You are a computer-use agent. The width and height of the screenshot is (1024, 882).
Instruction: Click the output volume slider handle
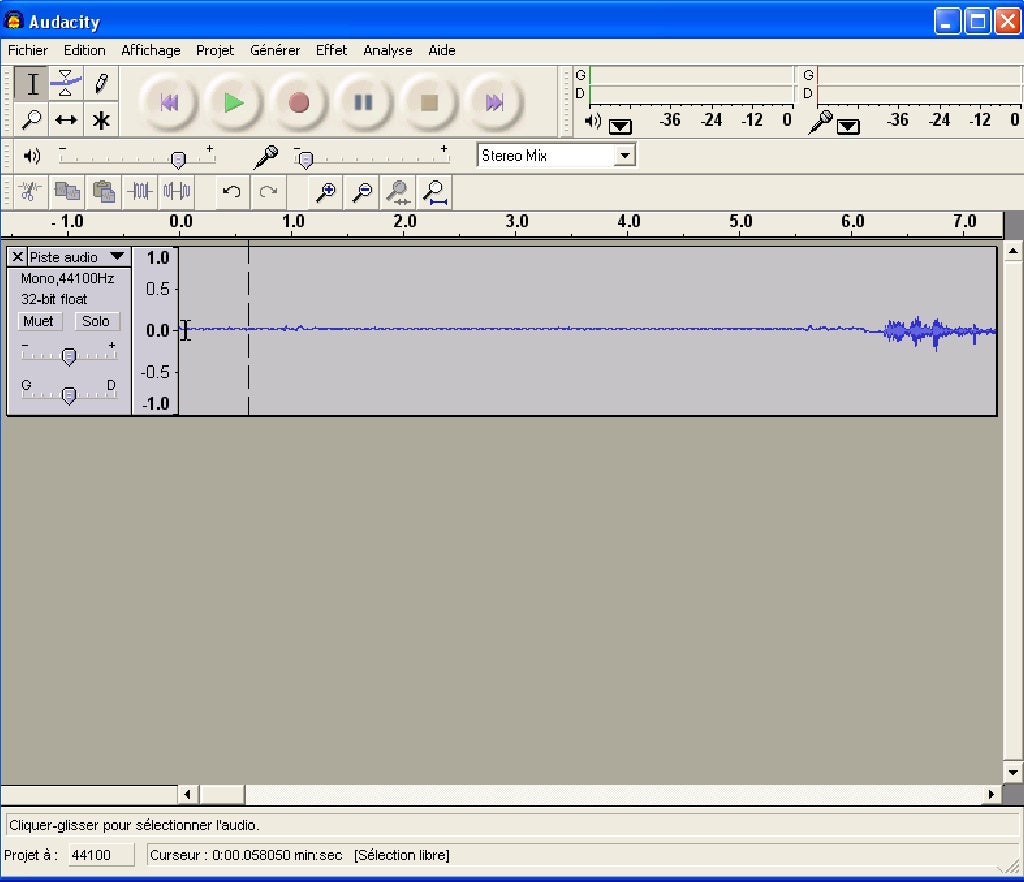(178, 159)
